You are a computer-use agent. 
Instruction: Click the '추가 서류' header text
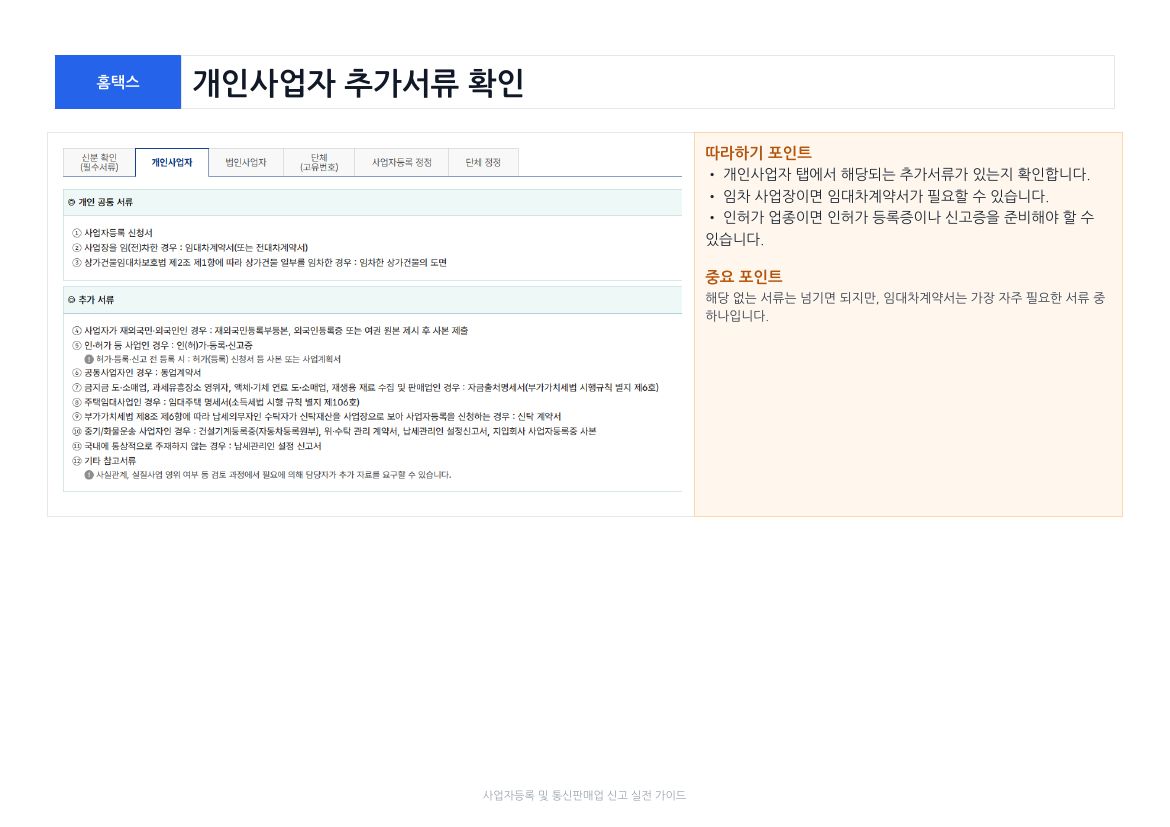pyautogui.click(x=96, y=300)
